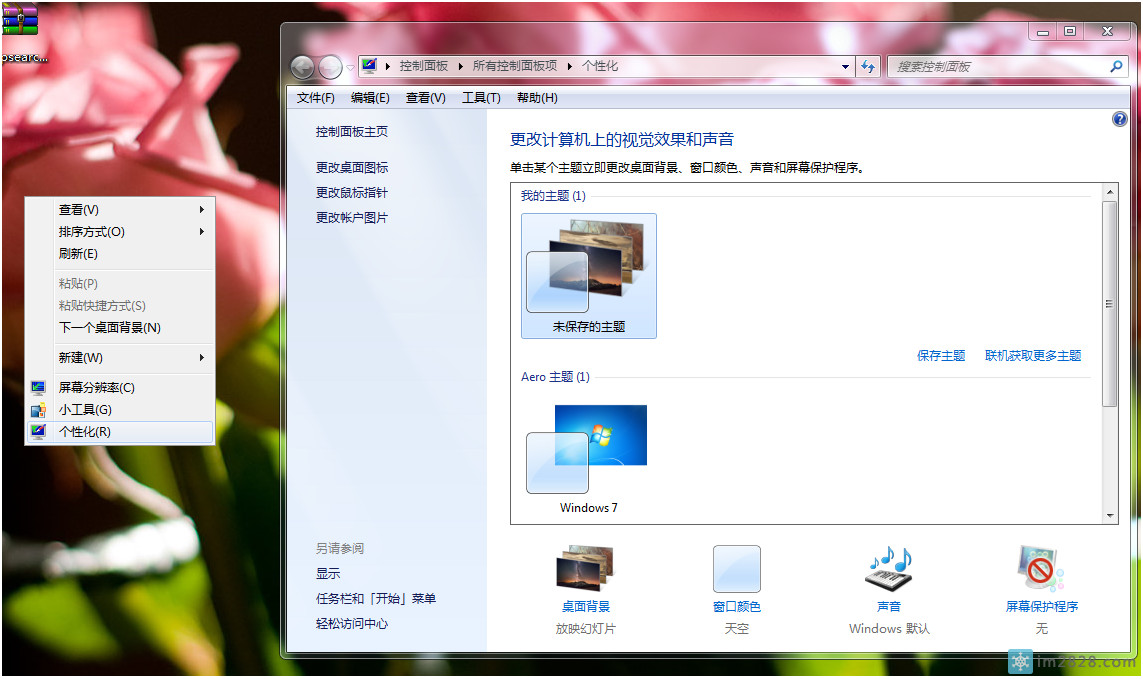Click the back navigation arrow button
The image size is (1143, 679).
click(x=303, y=67)
